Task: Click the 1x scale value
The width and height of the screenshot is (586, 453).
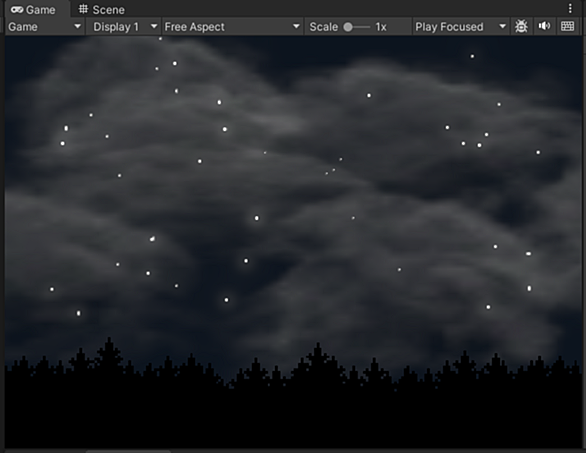Action: click(x=381, y=27)
